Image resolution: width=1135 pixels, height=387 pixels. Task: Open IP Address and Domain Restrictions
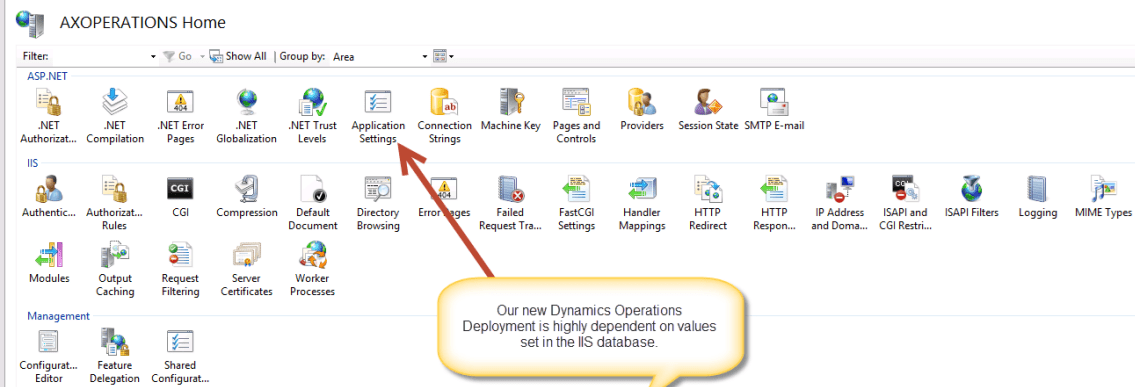(840, 203)
